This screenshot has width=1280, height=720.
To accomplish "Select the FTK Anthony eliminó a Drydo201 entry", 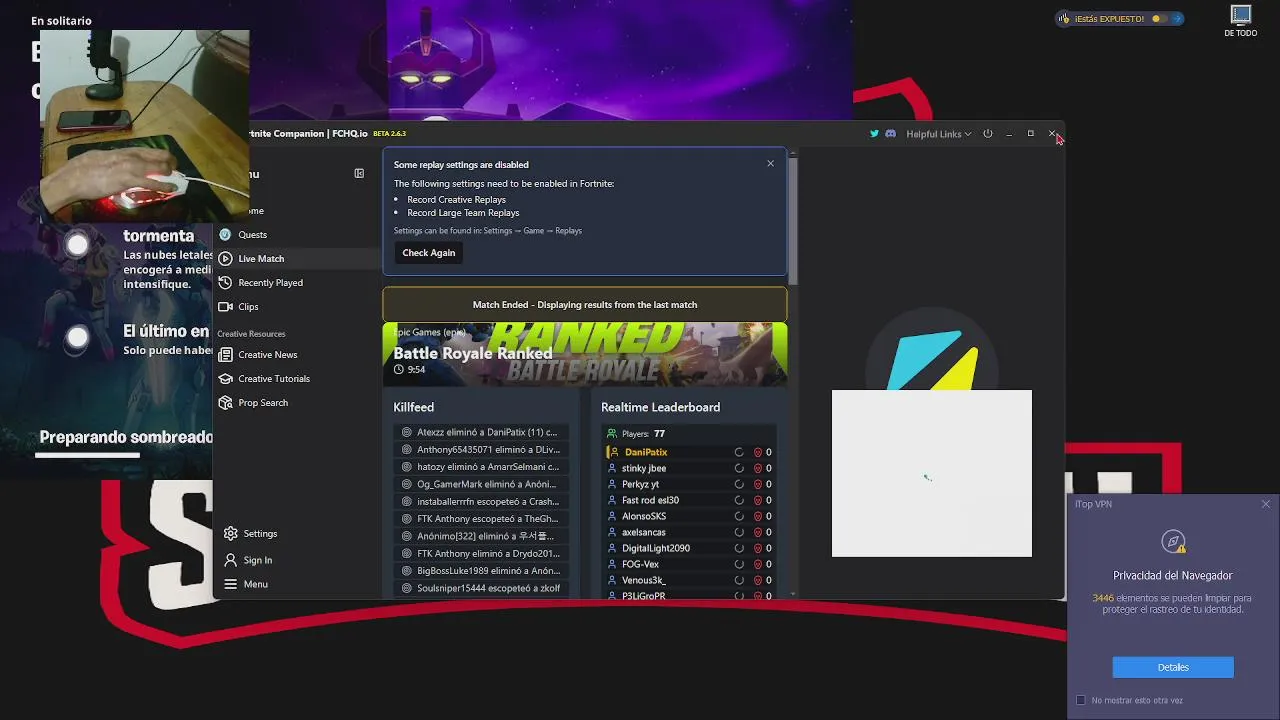I will click(481, 554).
